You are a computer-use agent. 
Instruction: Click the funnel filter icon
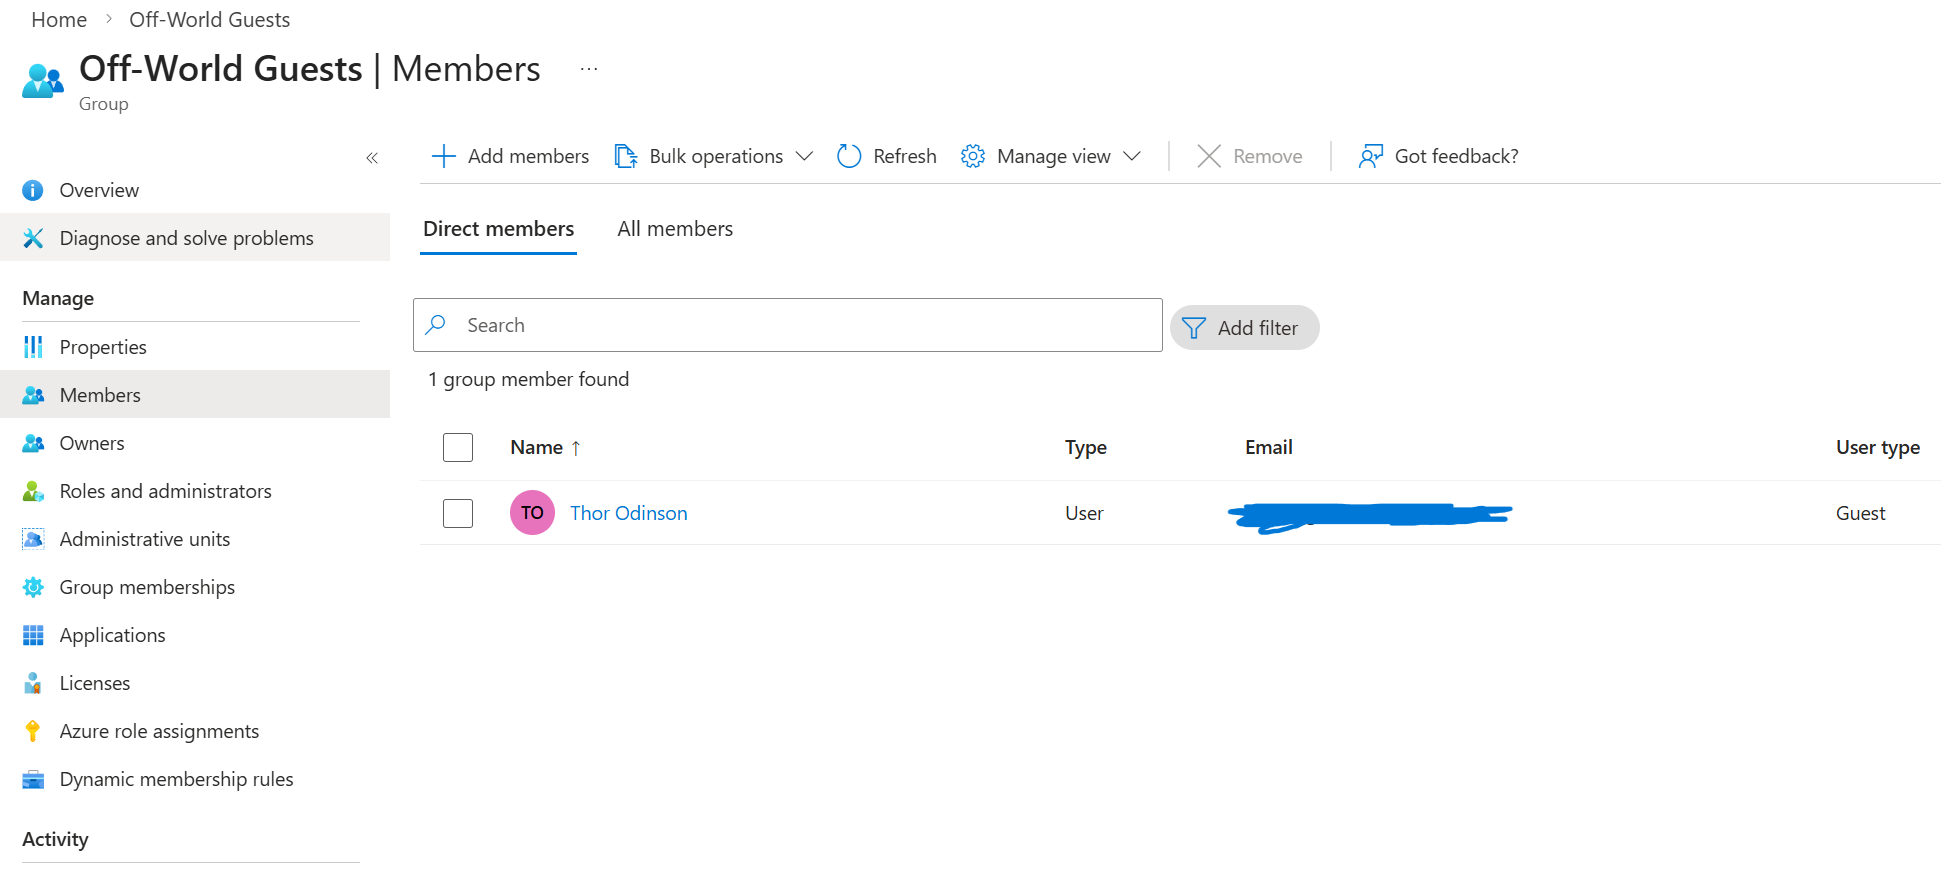pos(1194,328)
